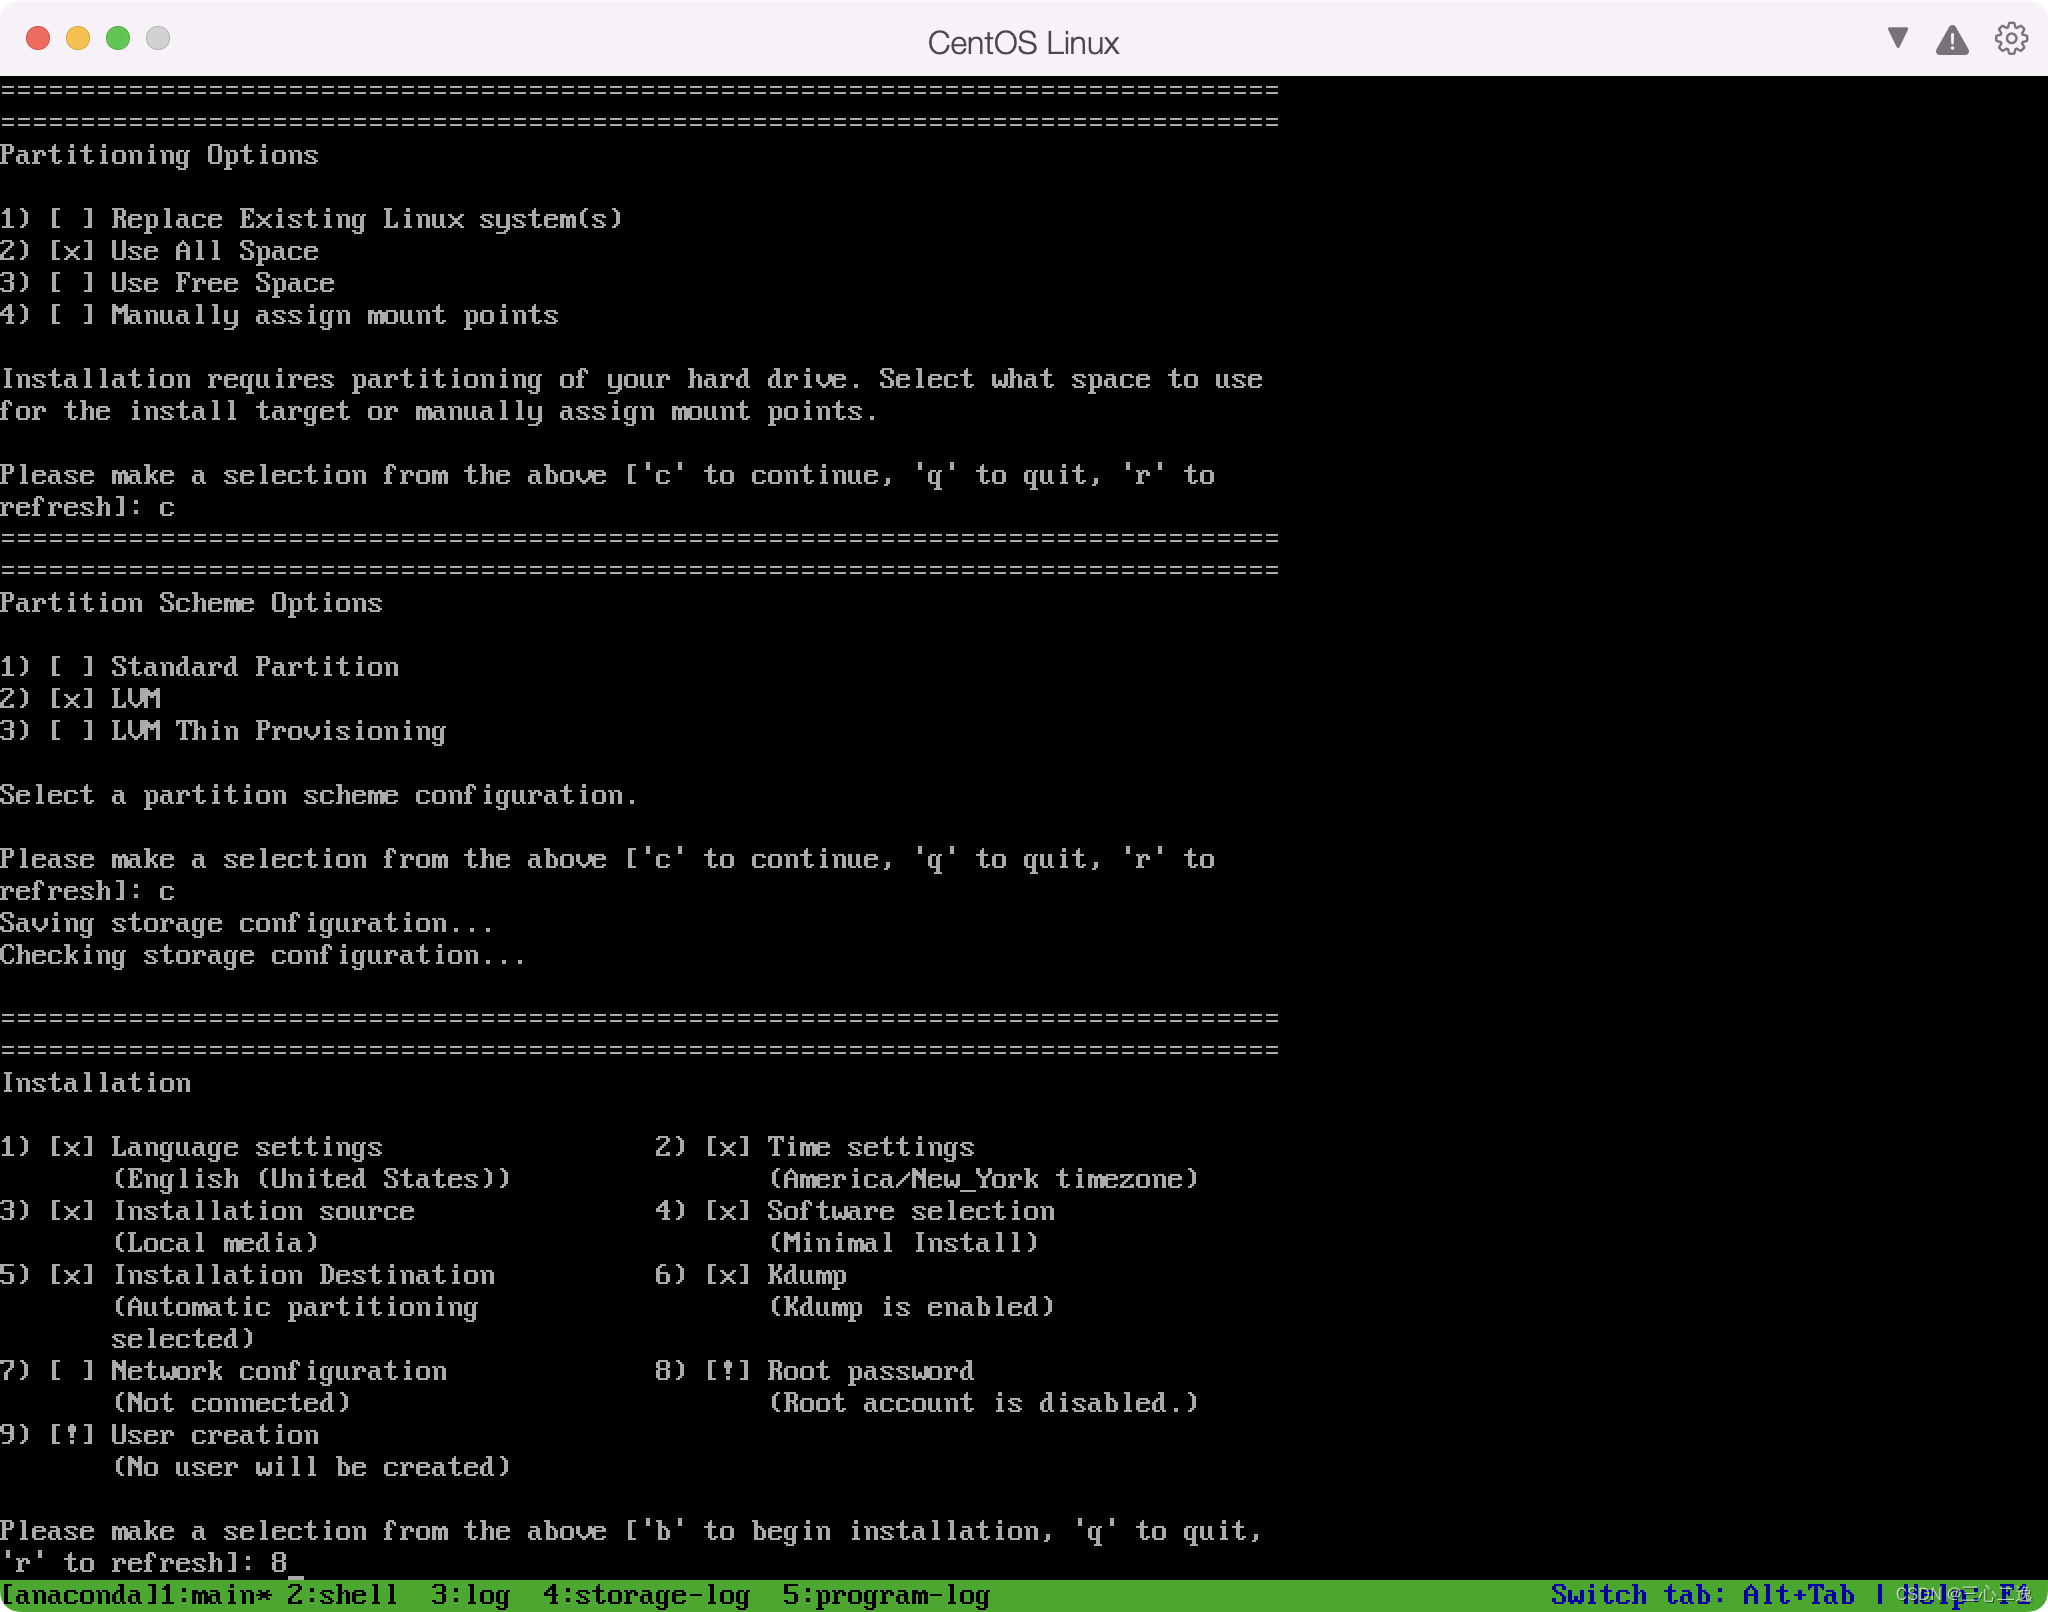Switch to the 5:program-log tab

tap(886, 1595)
